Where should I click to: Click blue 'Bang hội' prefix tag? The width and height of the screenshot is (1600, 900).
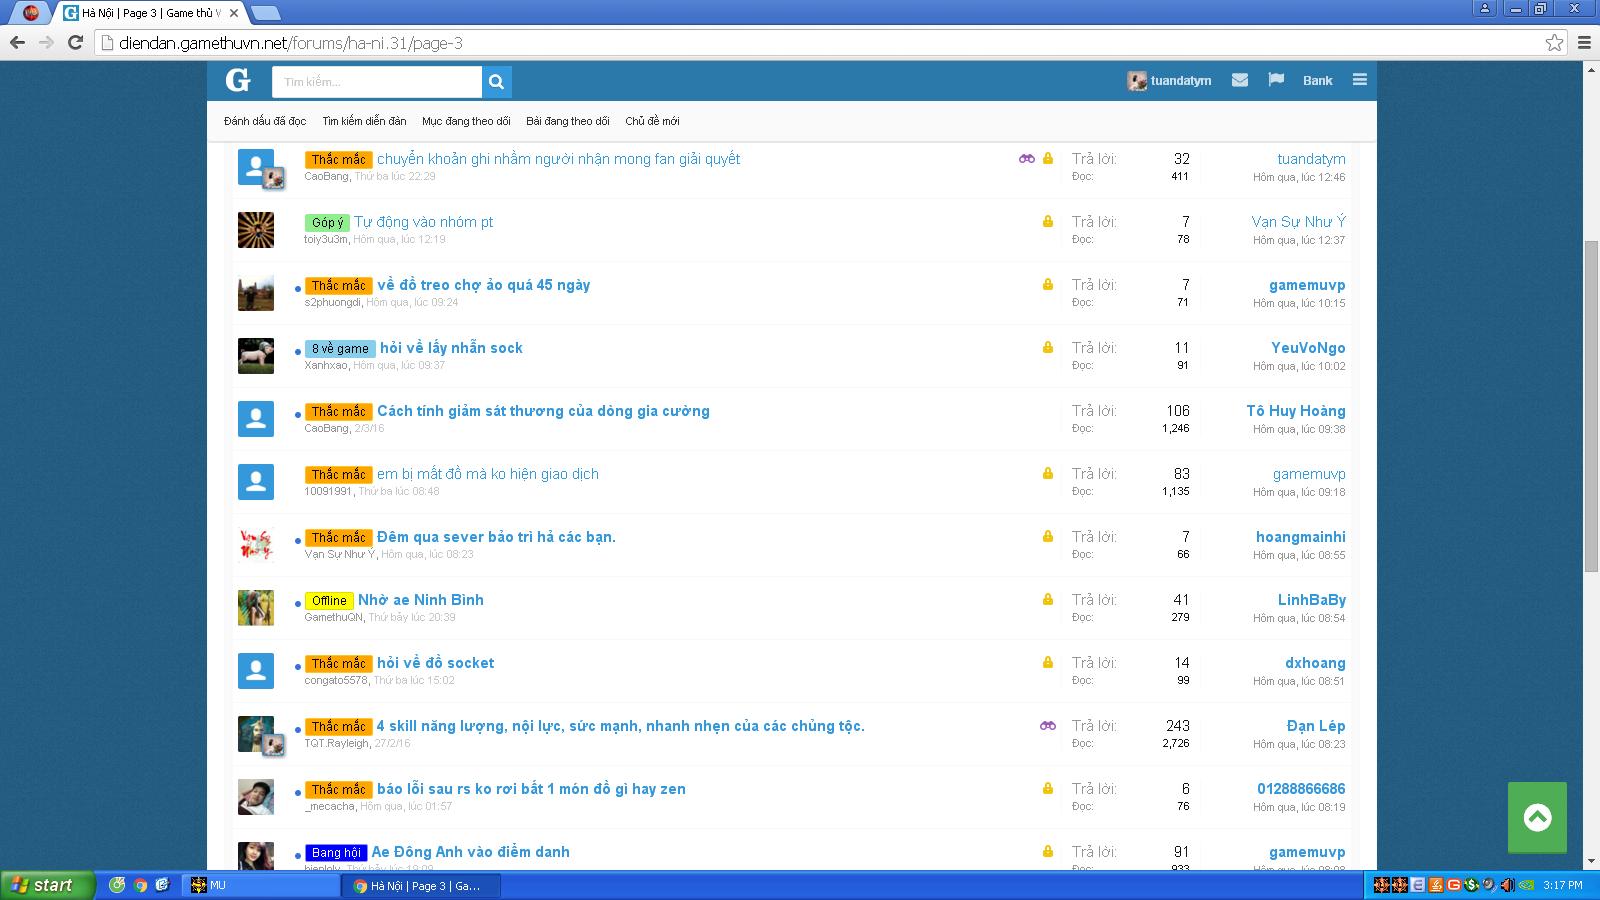(x=336, y=853)
